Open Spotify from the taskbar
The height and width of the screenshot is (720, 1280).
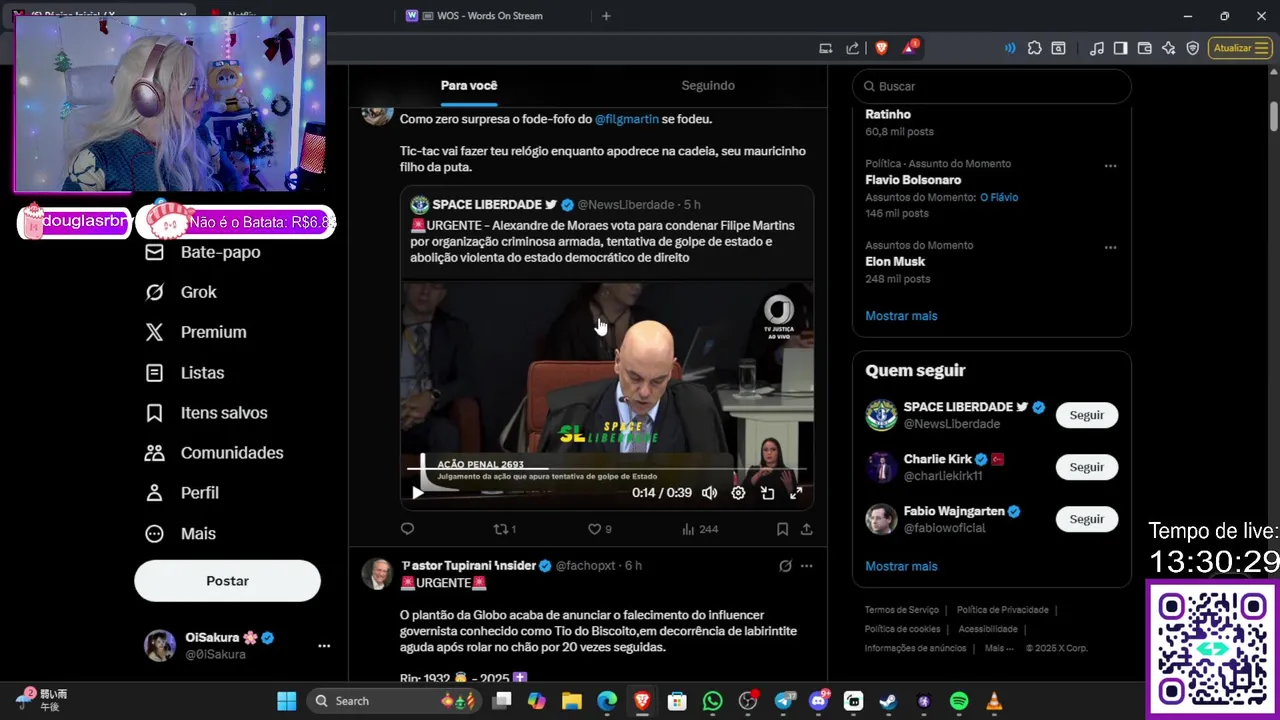coord(959,701)
